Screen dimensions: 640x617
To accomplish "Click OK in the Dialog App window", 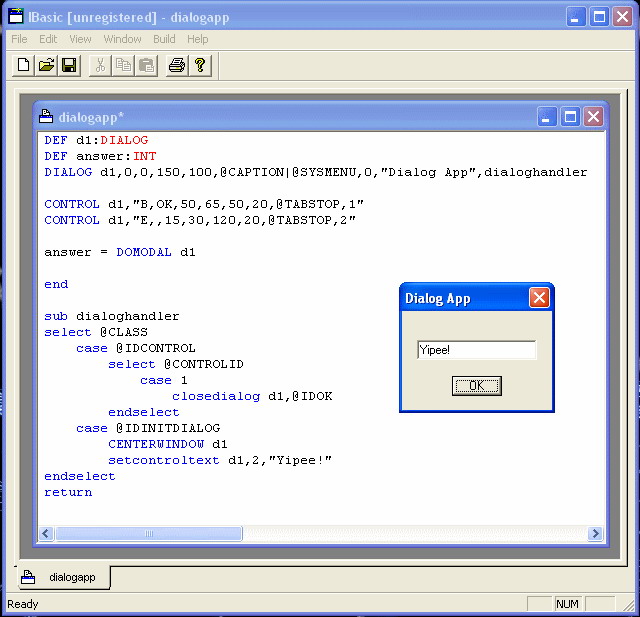I will pos(477,386).
